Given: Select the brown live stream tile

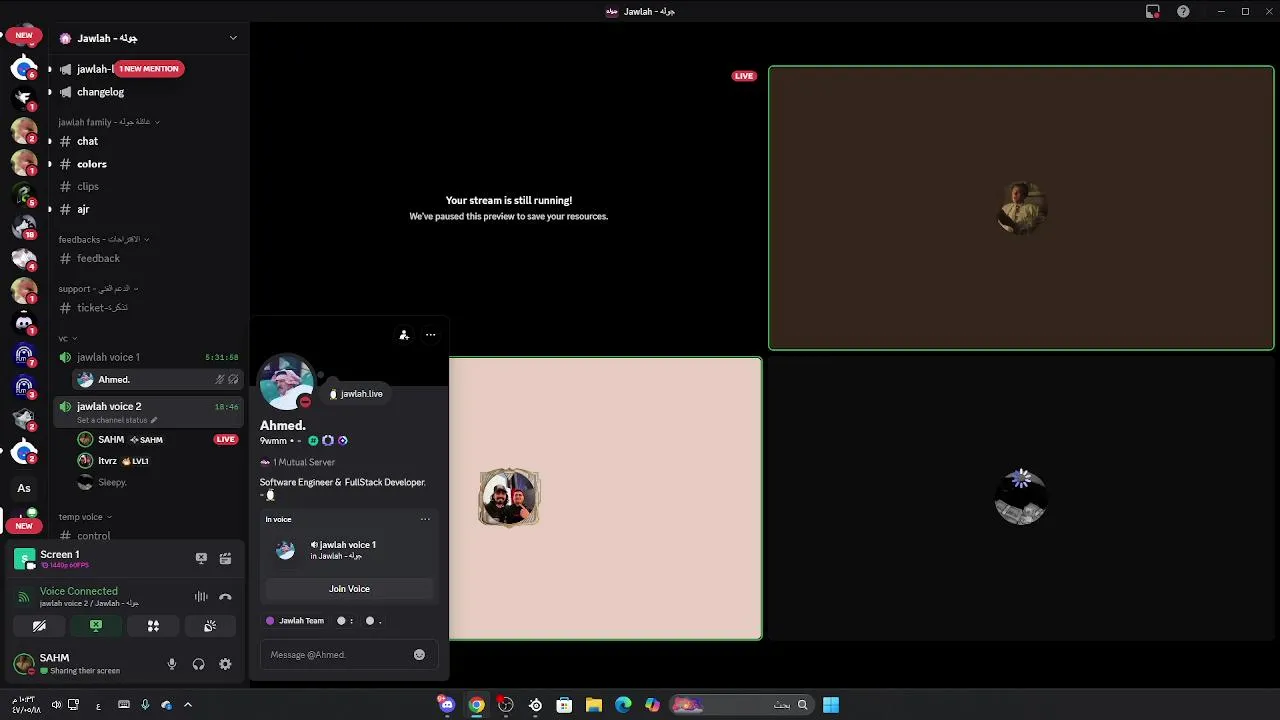Looking at the screenshot, I should (1021, 208).
